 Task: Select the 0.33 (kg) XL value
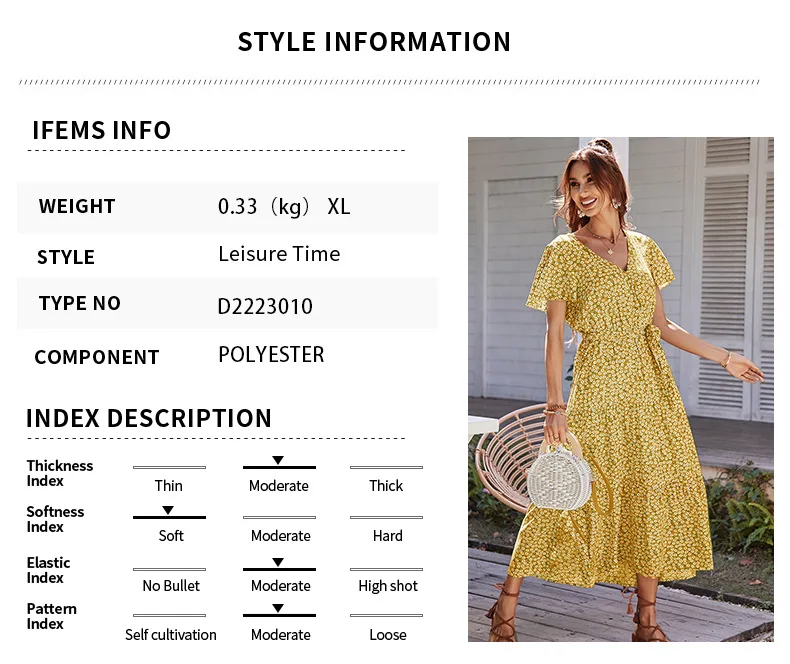pos(284,207)
